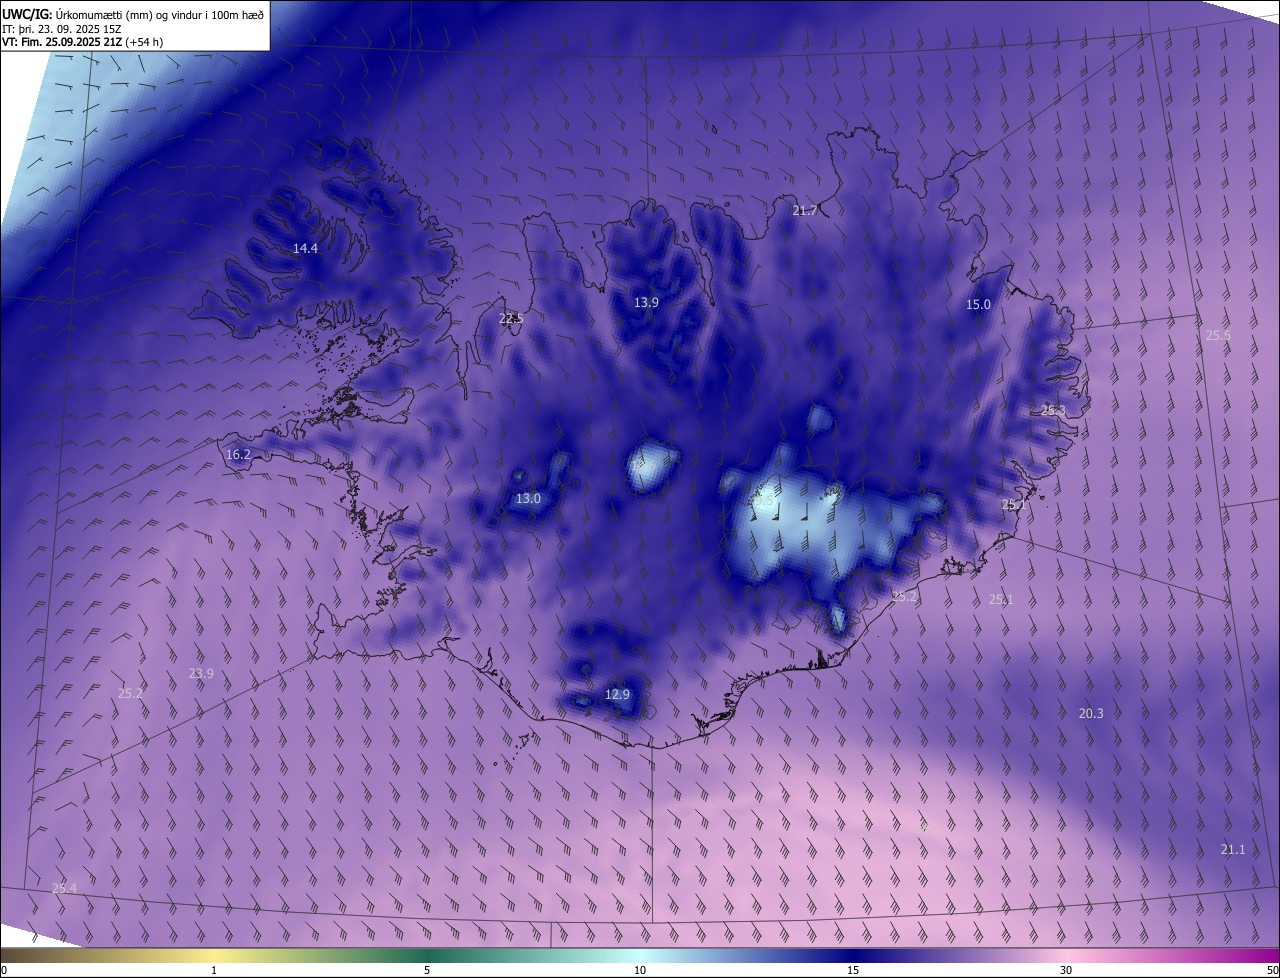Click the 25.4 map value
Screen dimensions: 1280x978
click(x=64, y=888)
